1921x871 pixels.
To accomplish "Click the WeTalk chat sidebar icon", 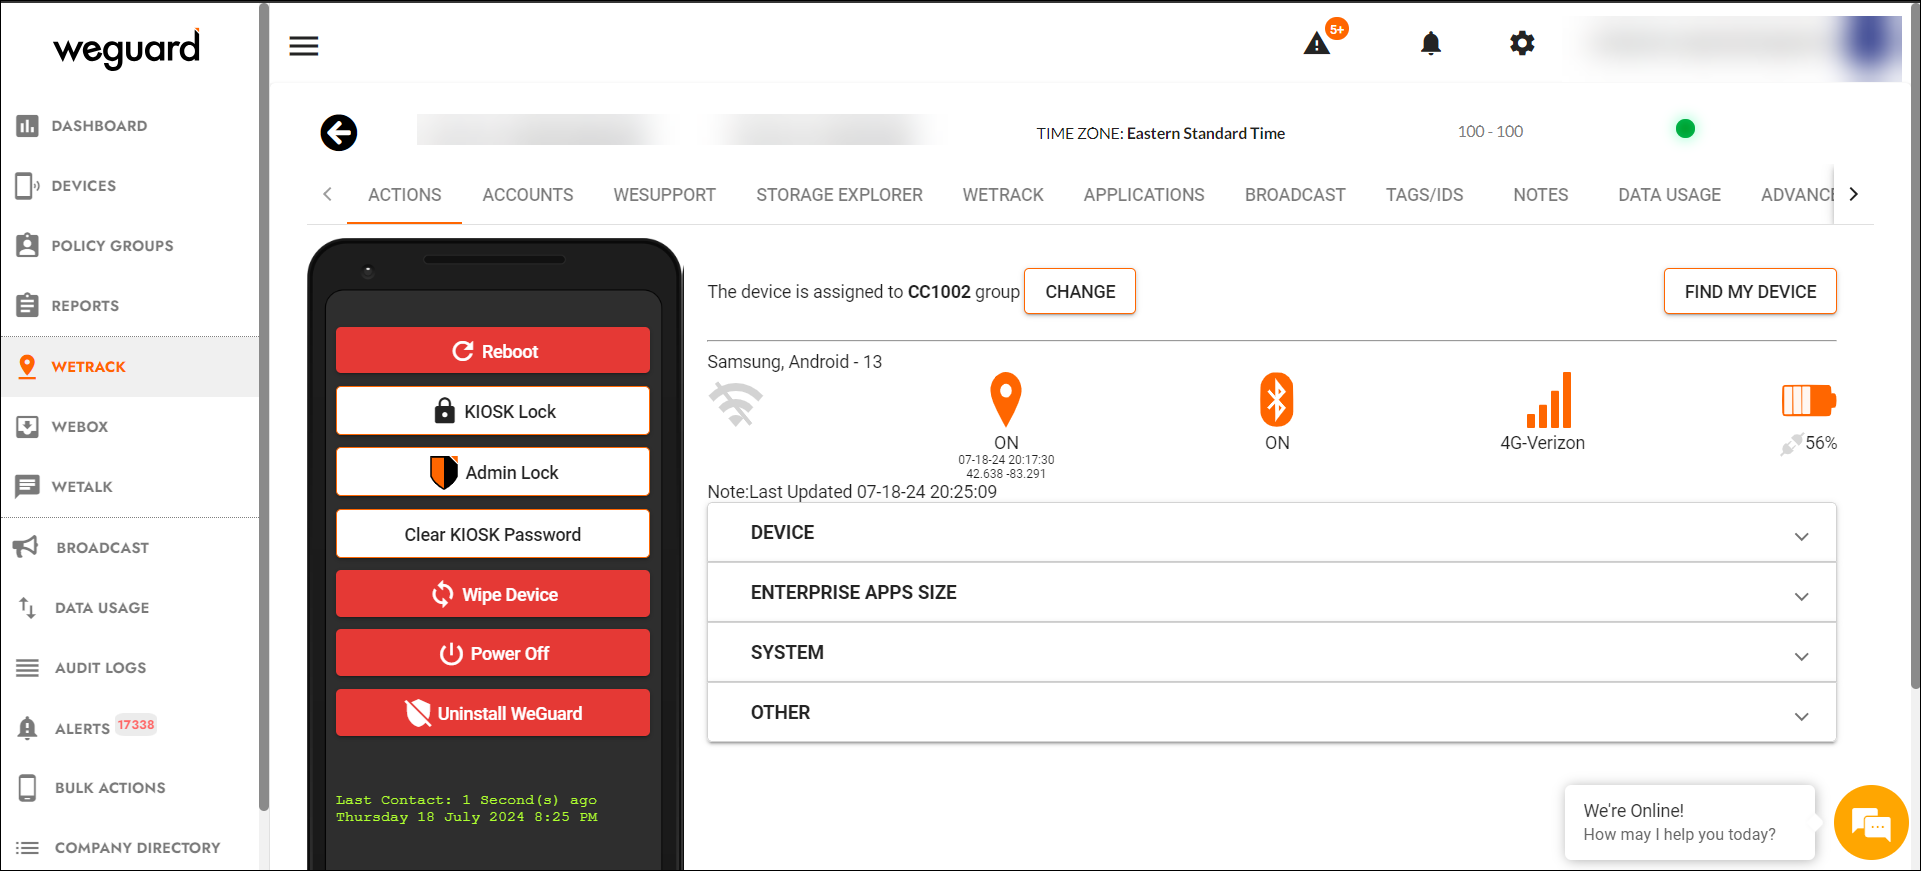I will 27,487.
